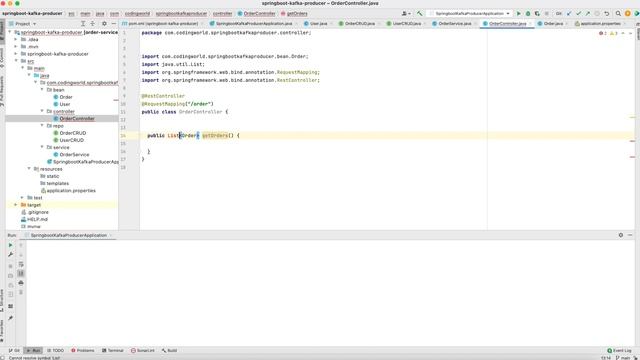Open the Terminal tool window tab

[113, 351]
